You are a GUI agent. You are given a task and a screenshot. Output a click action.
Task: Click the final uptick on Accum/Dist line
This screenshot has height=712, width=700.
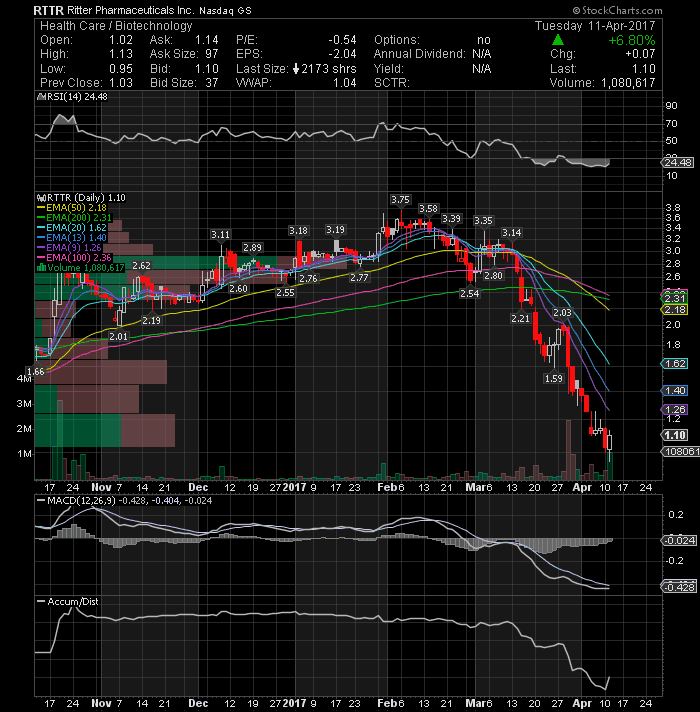tap(607, 683)
